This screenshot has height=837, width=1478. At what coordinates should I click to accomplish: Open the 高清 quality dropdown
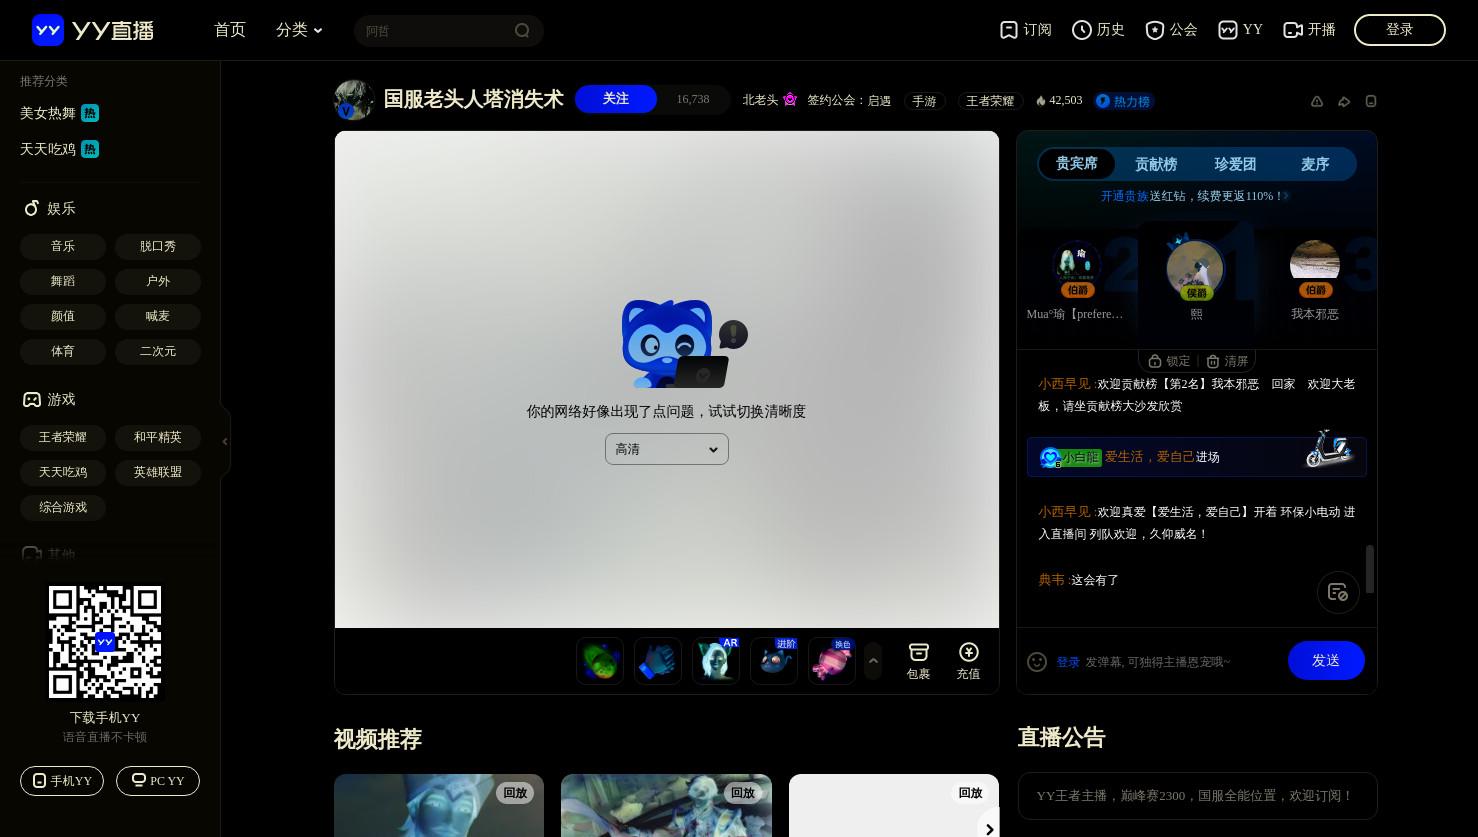(667, 449)
